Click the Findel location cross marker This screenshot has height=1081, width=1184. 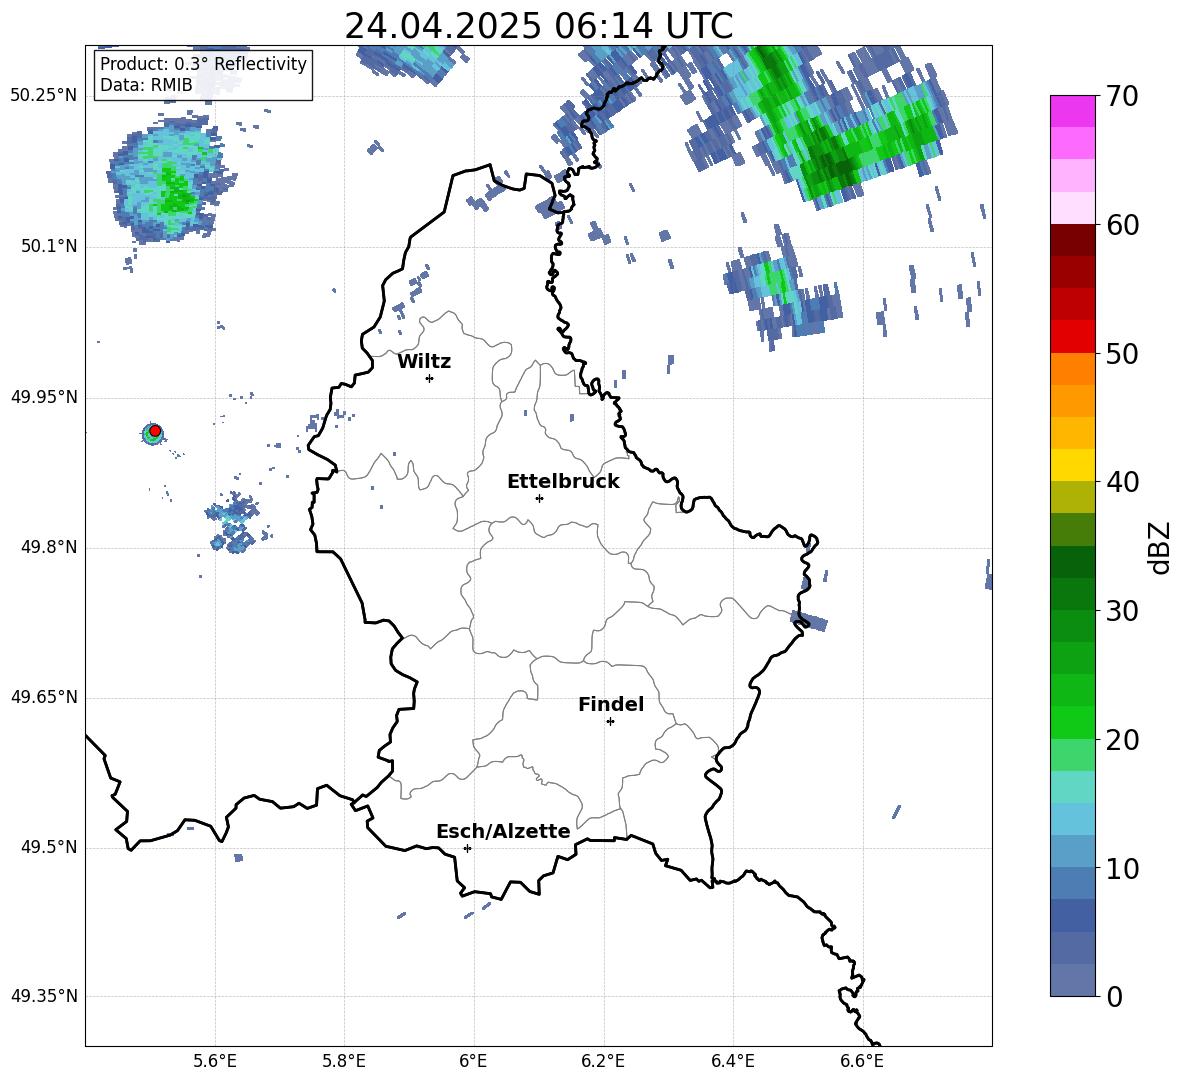tap(610, 722)
